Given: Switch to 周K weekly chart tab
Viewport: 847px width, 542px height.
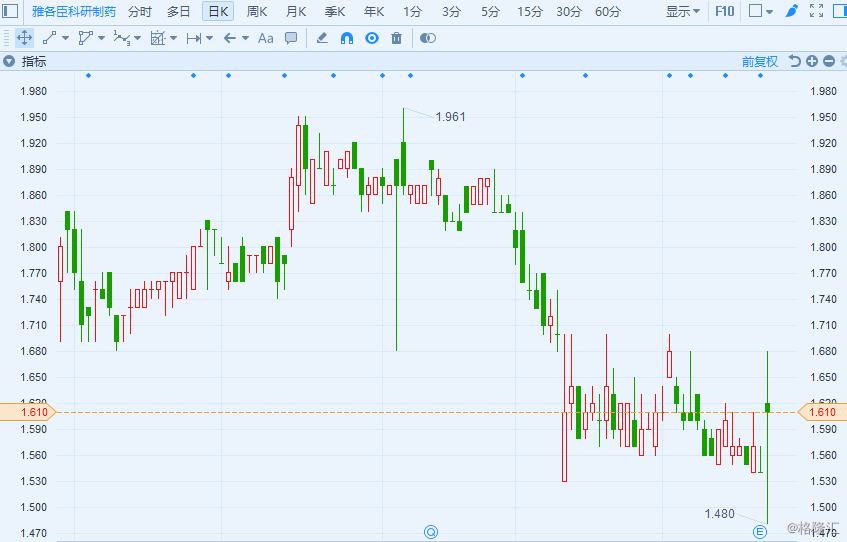Looking at the screenshot, I should pos(257,11).
